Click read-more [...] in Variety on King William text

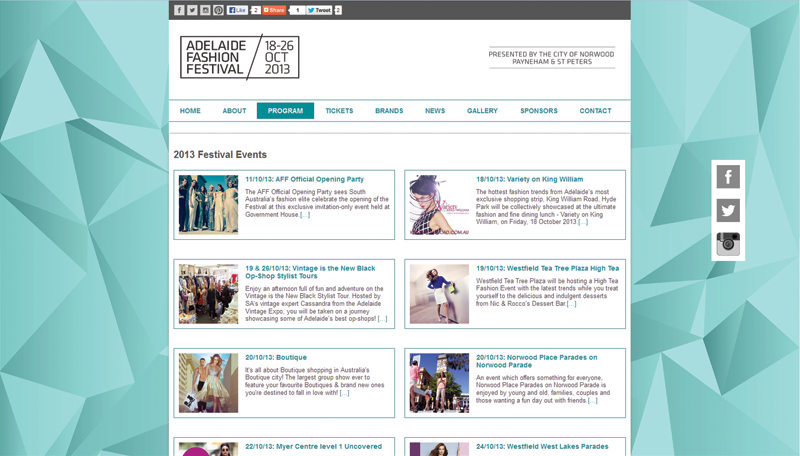[x=583, y=222]
